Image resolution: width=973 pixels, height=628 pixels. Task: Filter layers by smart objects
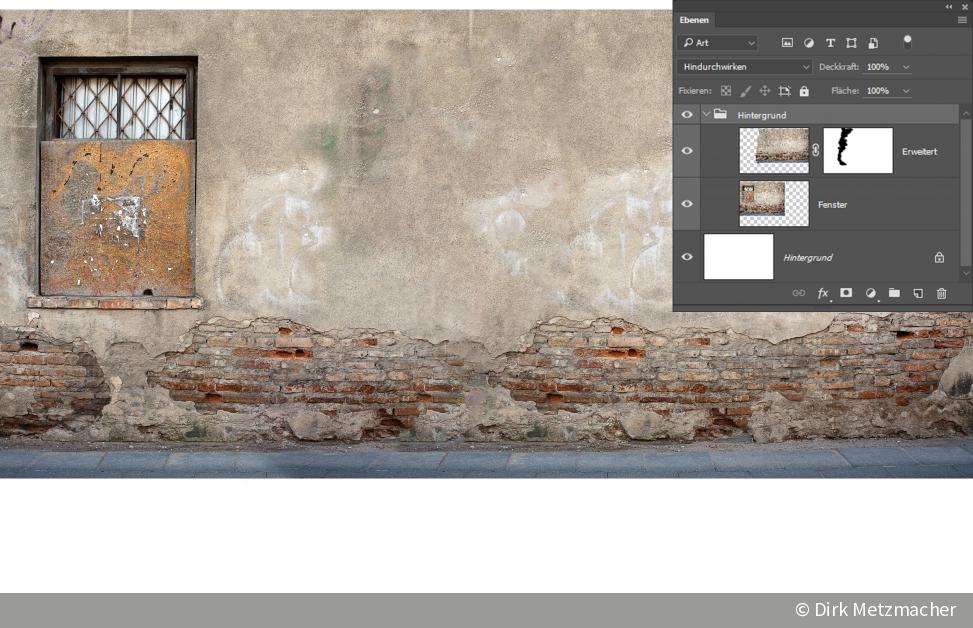pyautogui.click(x=873, y=43)
